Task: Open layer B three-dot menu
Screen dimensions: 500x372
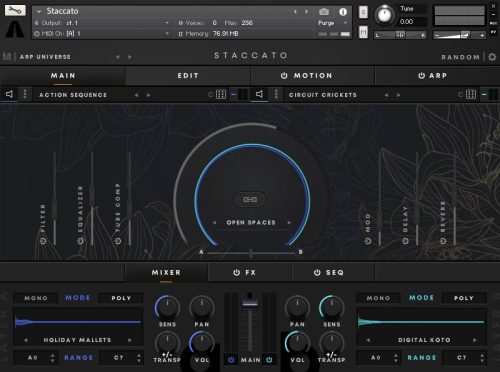Action: tap(276, 94)
